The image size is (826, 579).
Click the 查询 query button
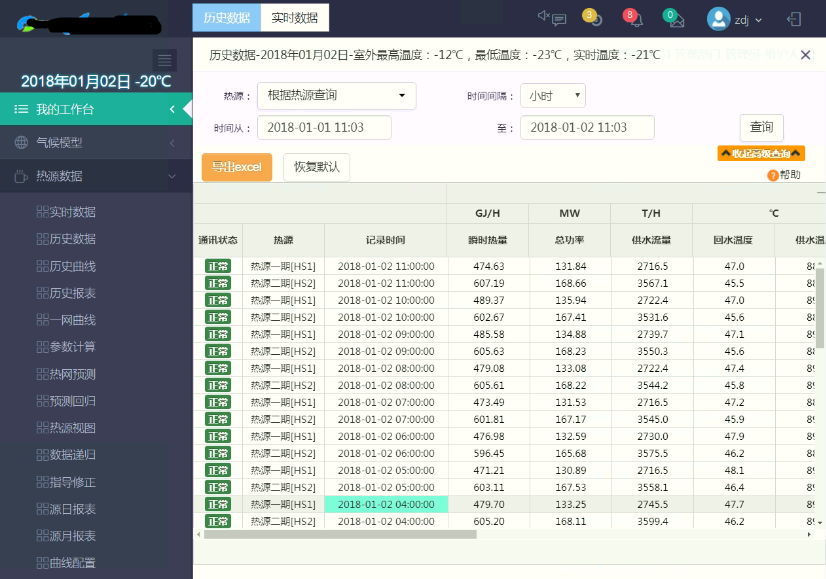761,128
